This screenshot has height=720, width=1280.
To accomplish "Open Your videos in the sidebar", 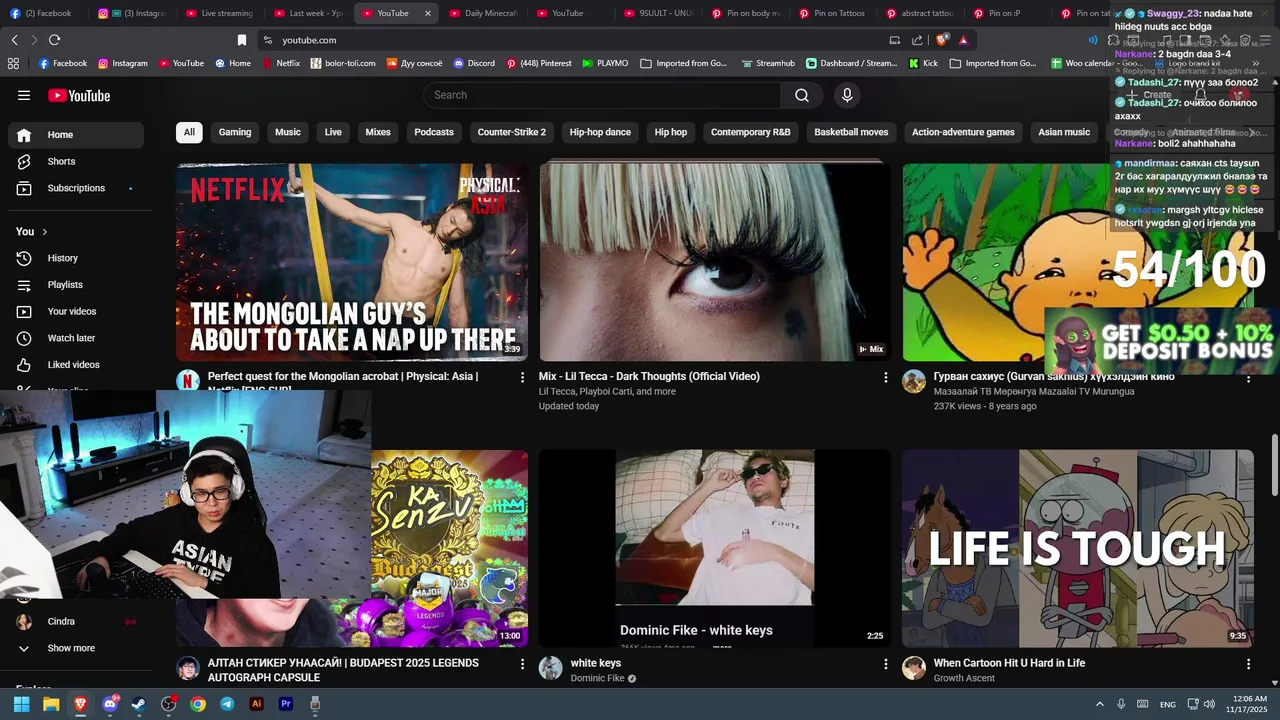I will 76,311.
